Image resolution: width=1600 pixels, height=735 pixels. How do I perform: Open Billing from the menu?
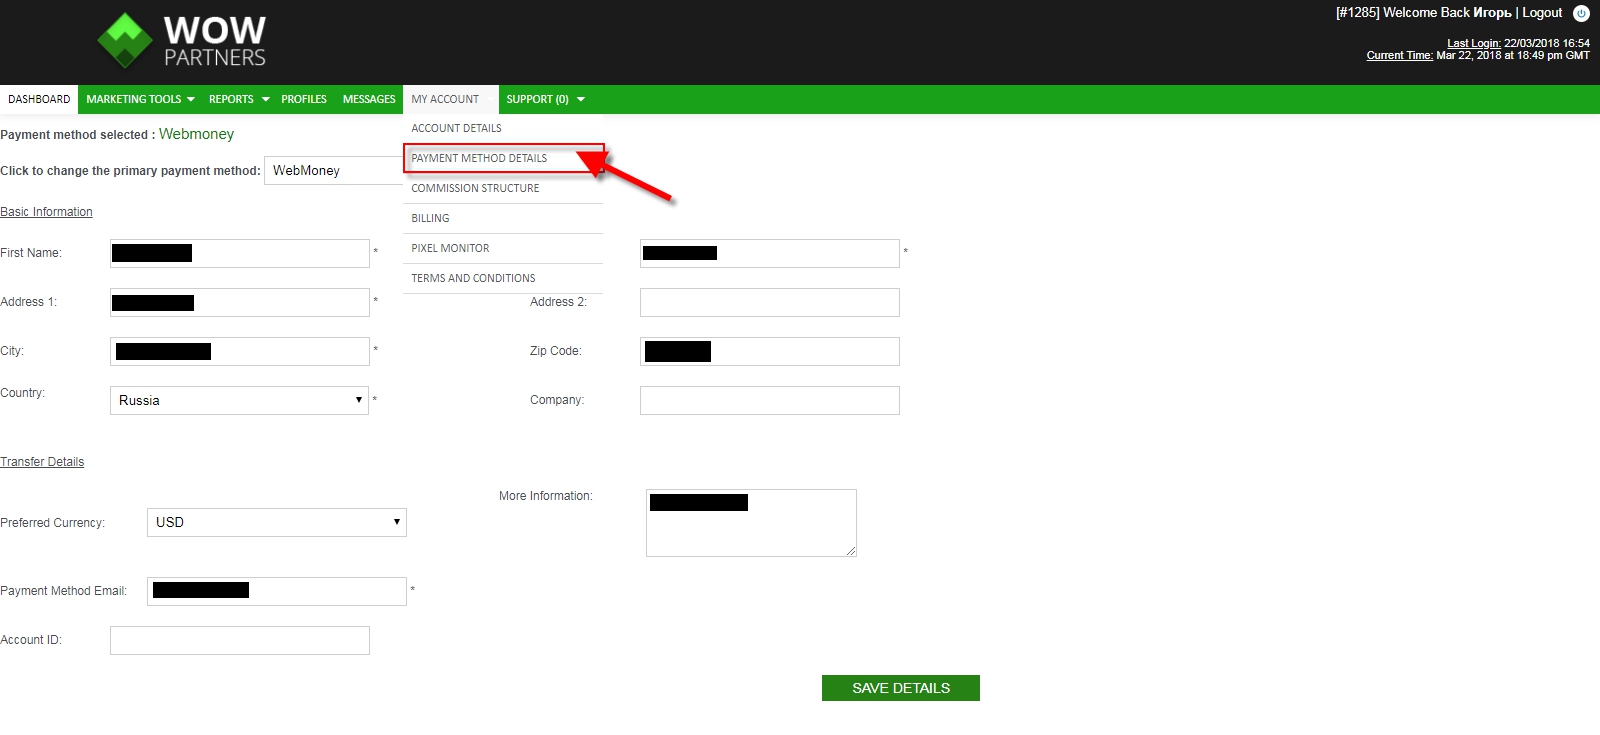point(430,218)
